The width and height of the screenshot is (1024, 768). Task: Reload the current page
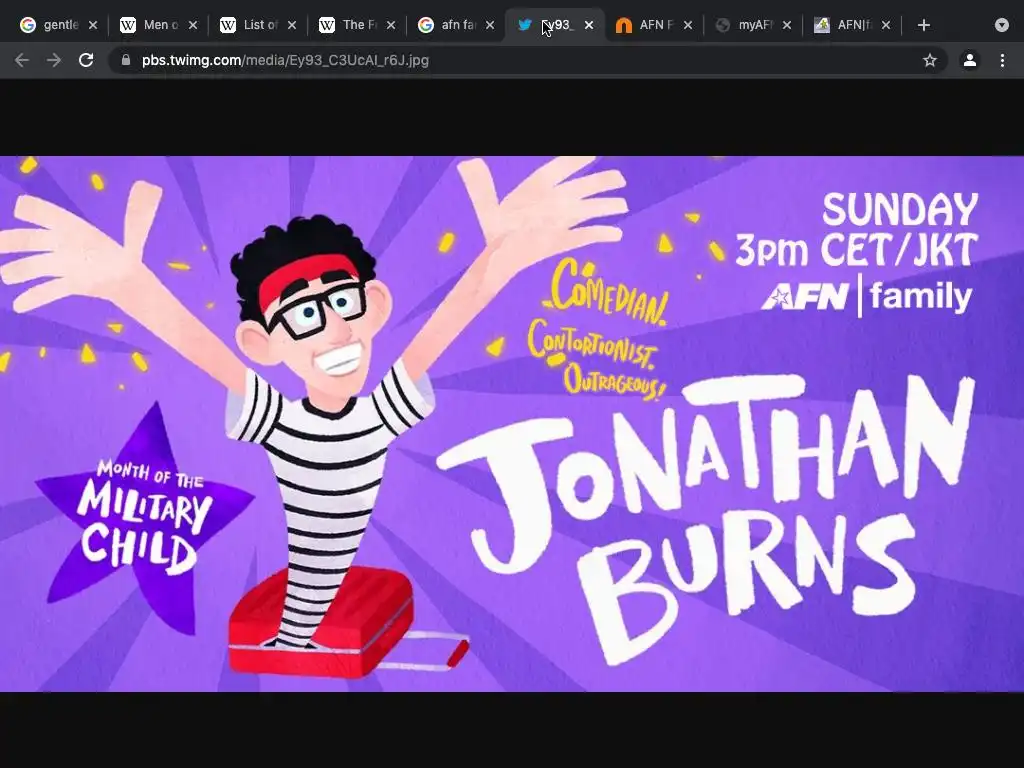pyautogui.click(x=86, y=60)
